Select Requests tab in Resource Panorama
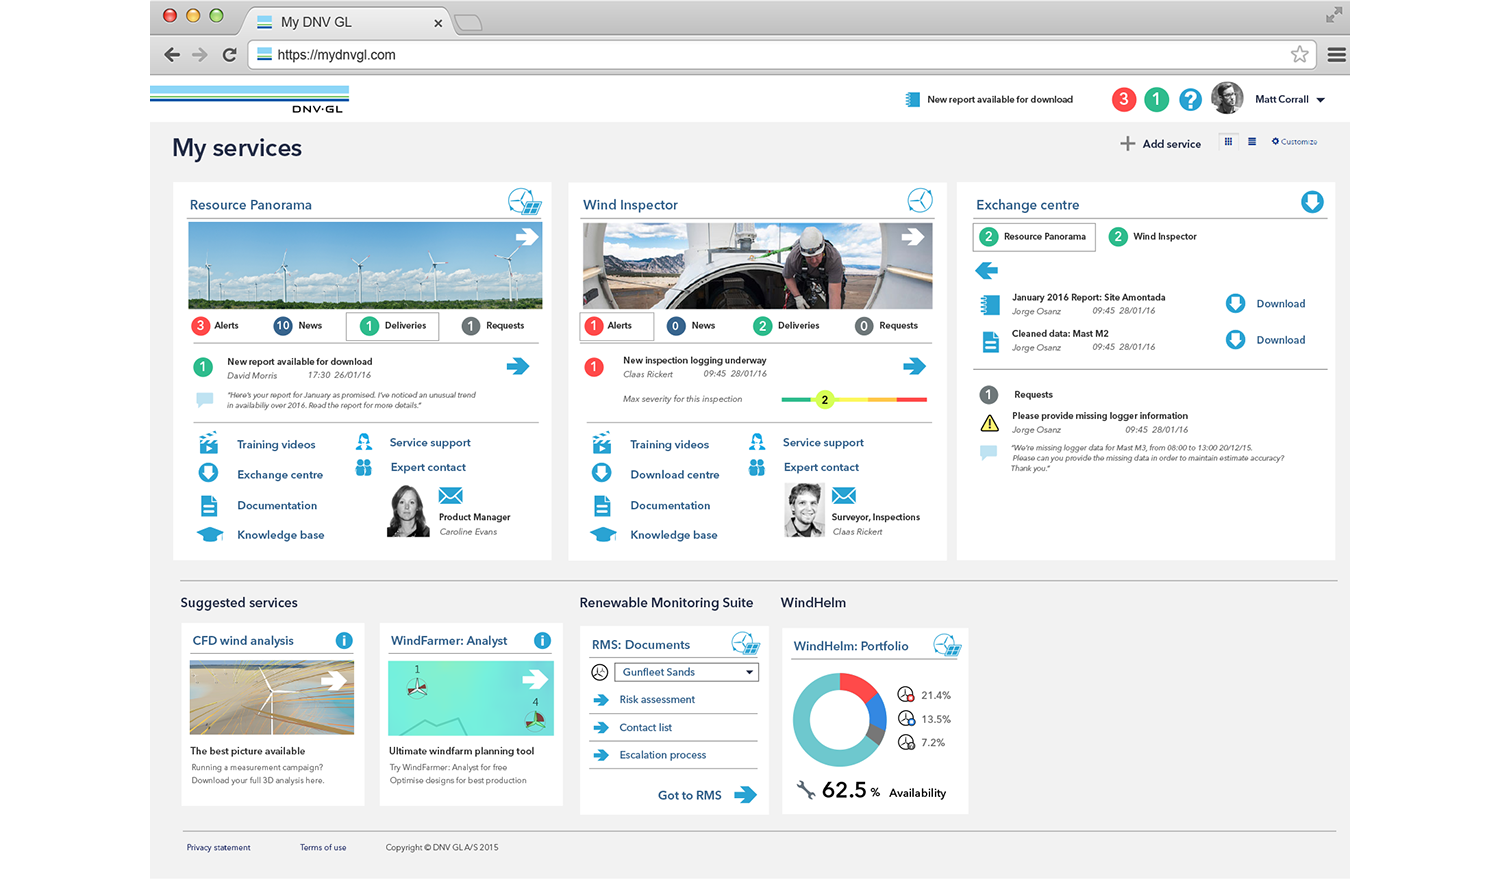The width and height of the screenshot is (1500, 879). pyautogui.click(x=493, y=326)
